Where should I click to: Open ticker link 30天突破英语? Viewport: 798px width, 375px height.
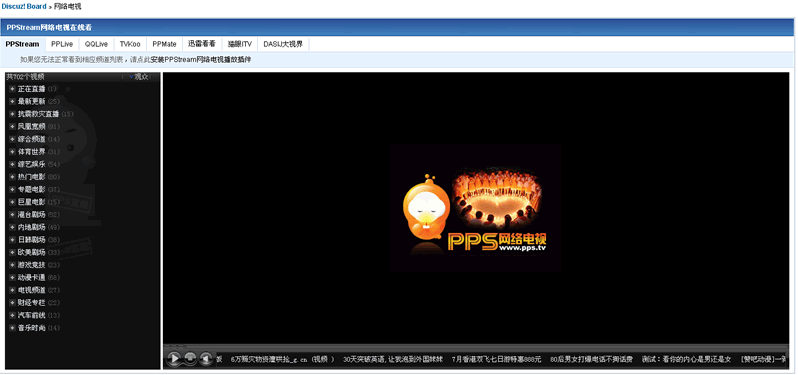(x=393, y=359)
